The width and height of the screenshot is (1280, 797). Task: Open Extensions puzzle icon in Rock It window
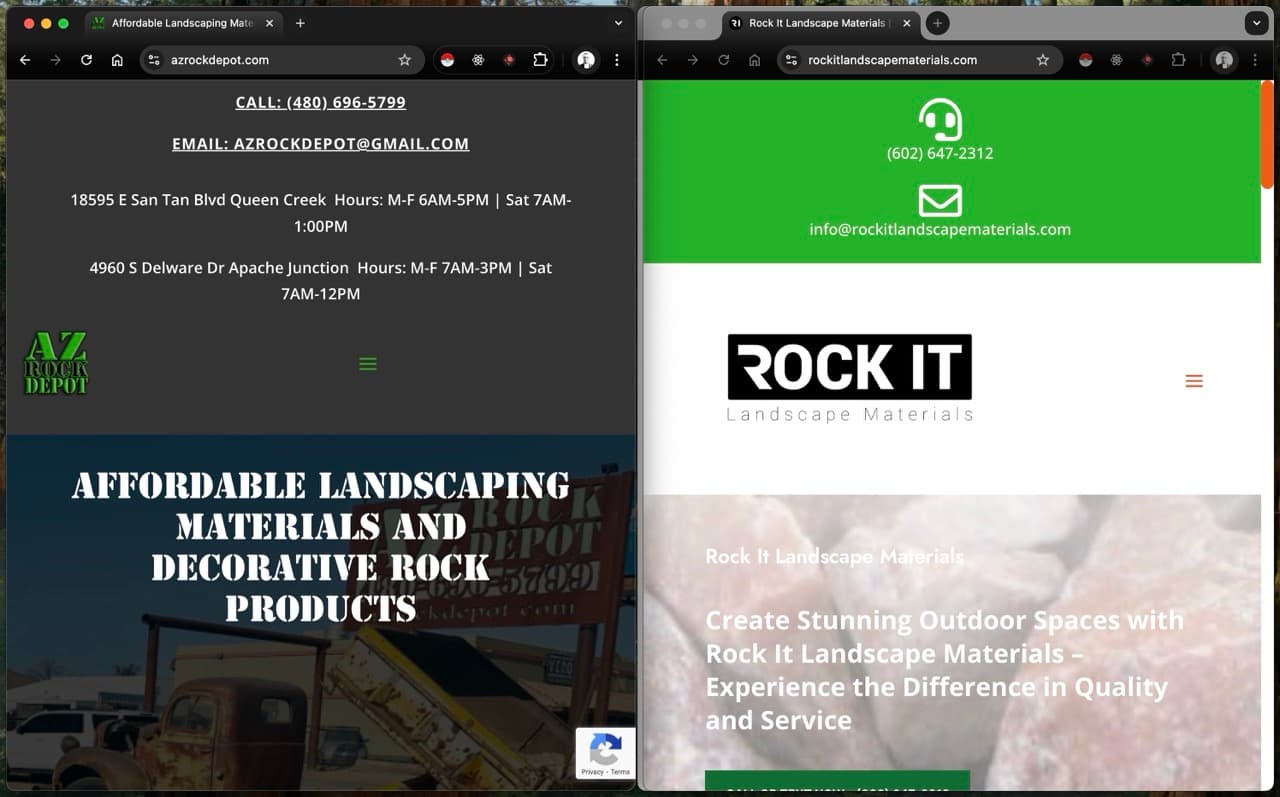[1178, 60]
